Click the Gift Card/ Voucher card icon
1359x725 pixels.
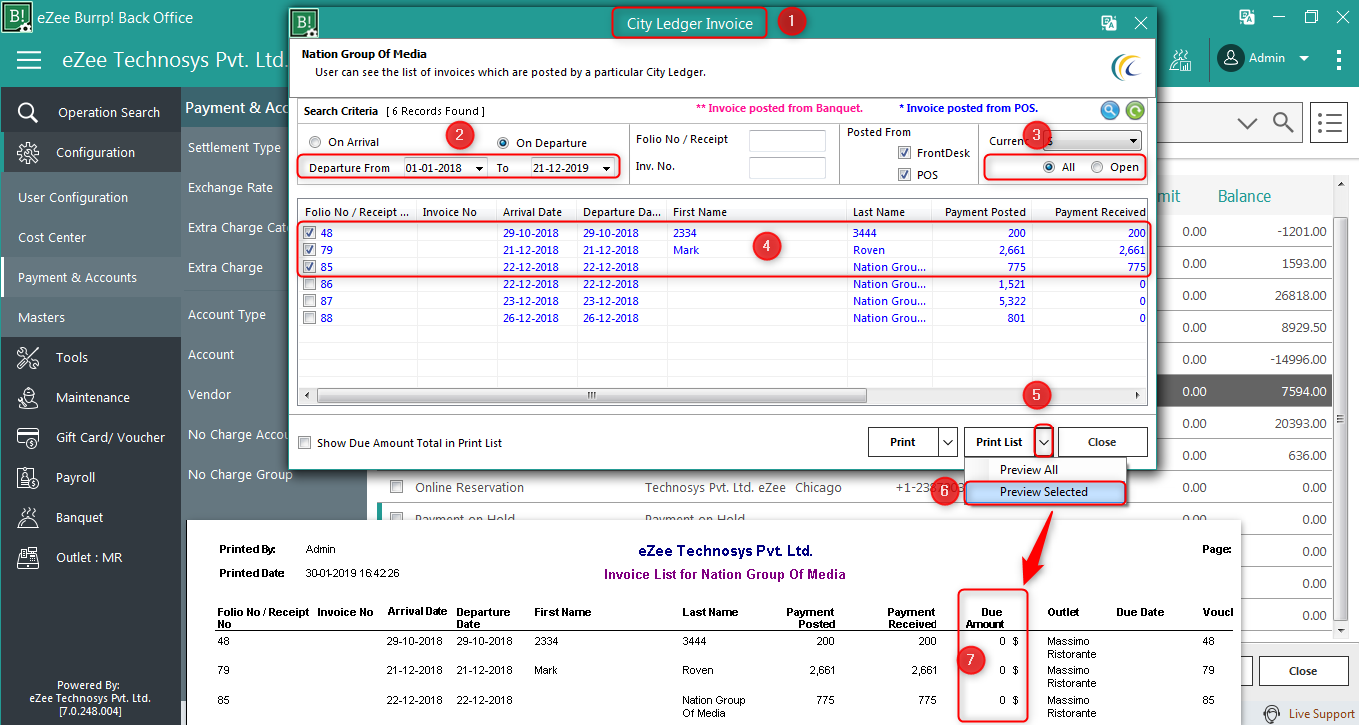[x=28, y=437]
